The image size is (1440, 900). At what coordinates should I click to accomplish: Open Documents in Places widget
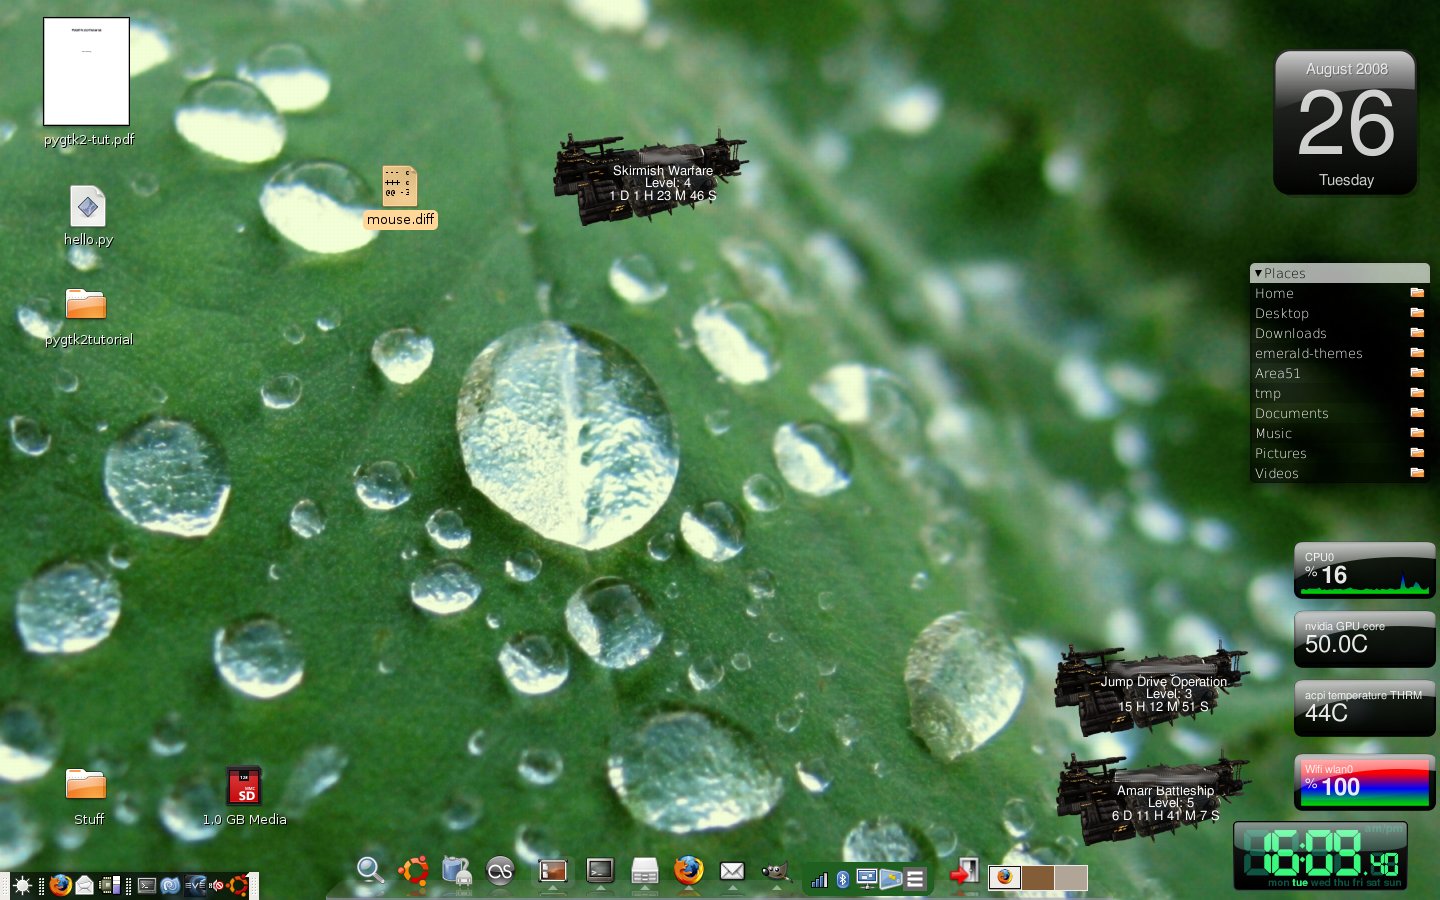pyautogui.click(x=1339, y=413)
